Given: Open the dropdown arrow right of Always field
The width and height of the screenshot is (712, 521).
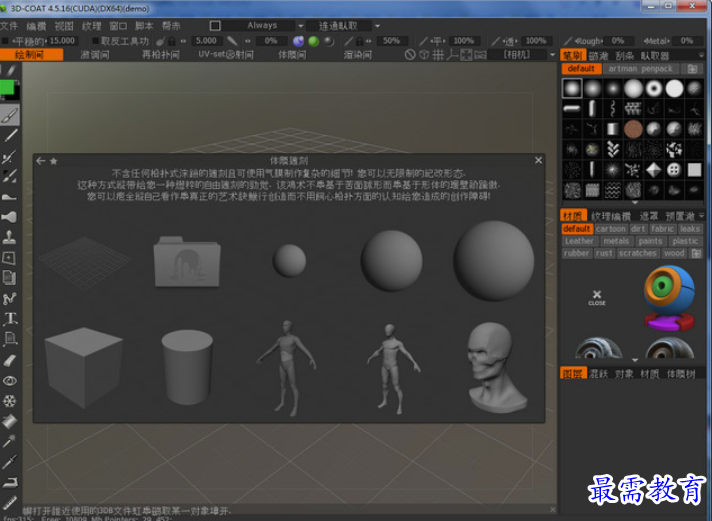Looking at the screenshot, I should coord(300,26).
